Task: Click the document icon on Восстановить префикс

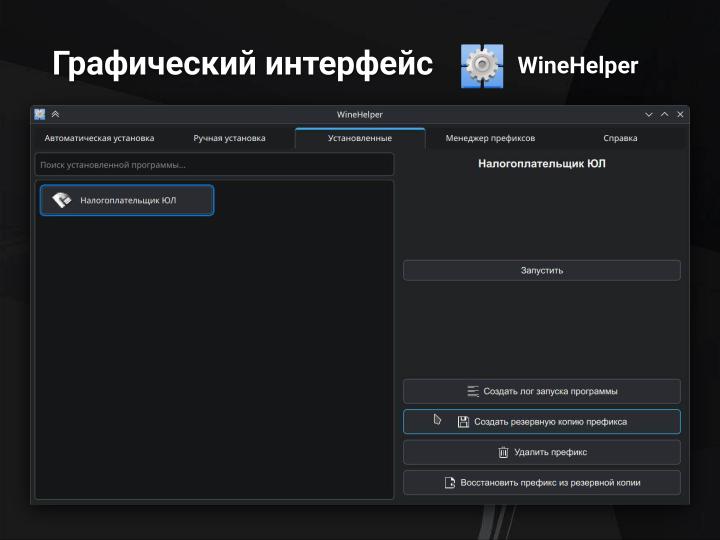Action: [450, 483]
